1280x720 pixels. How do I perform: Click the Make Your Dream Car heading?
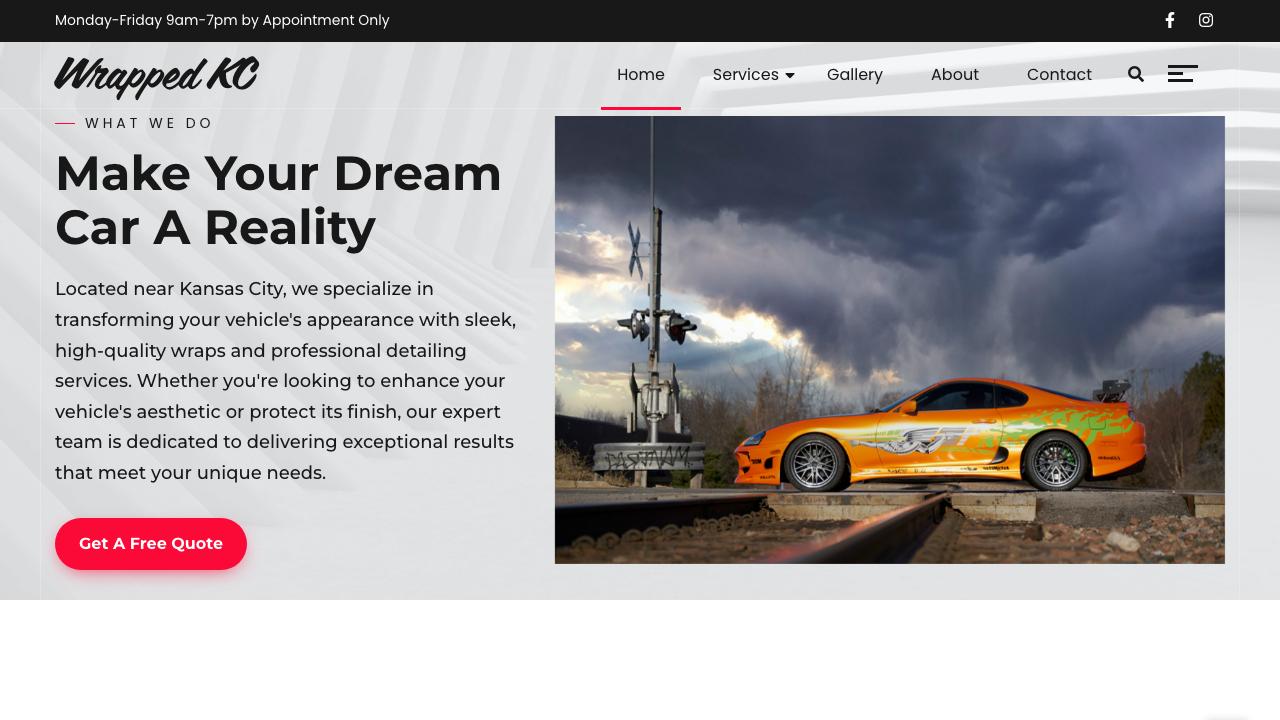click(x=278, y=200)
